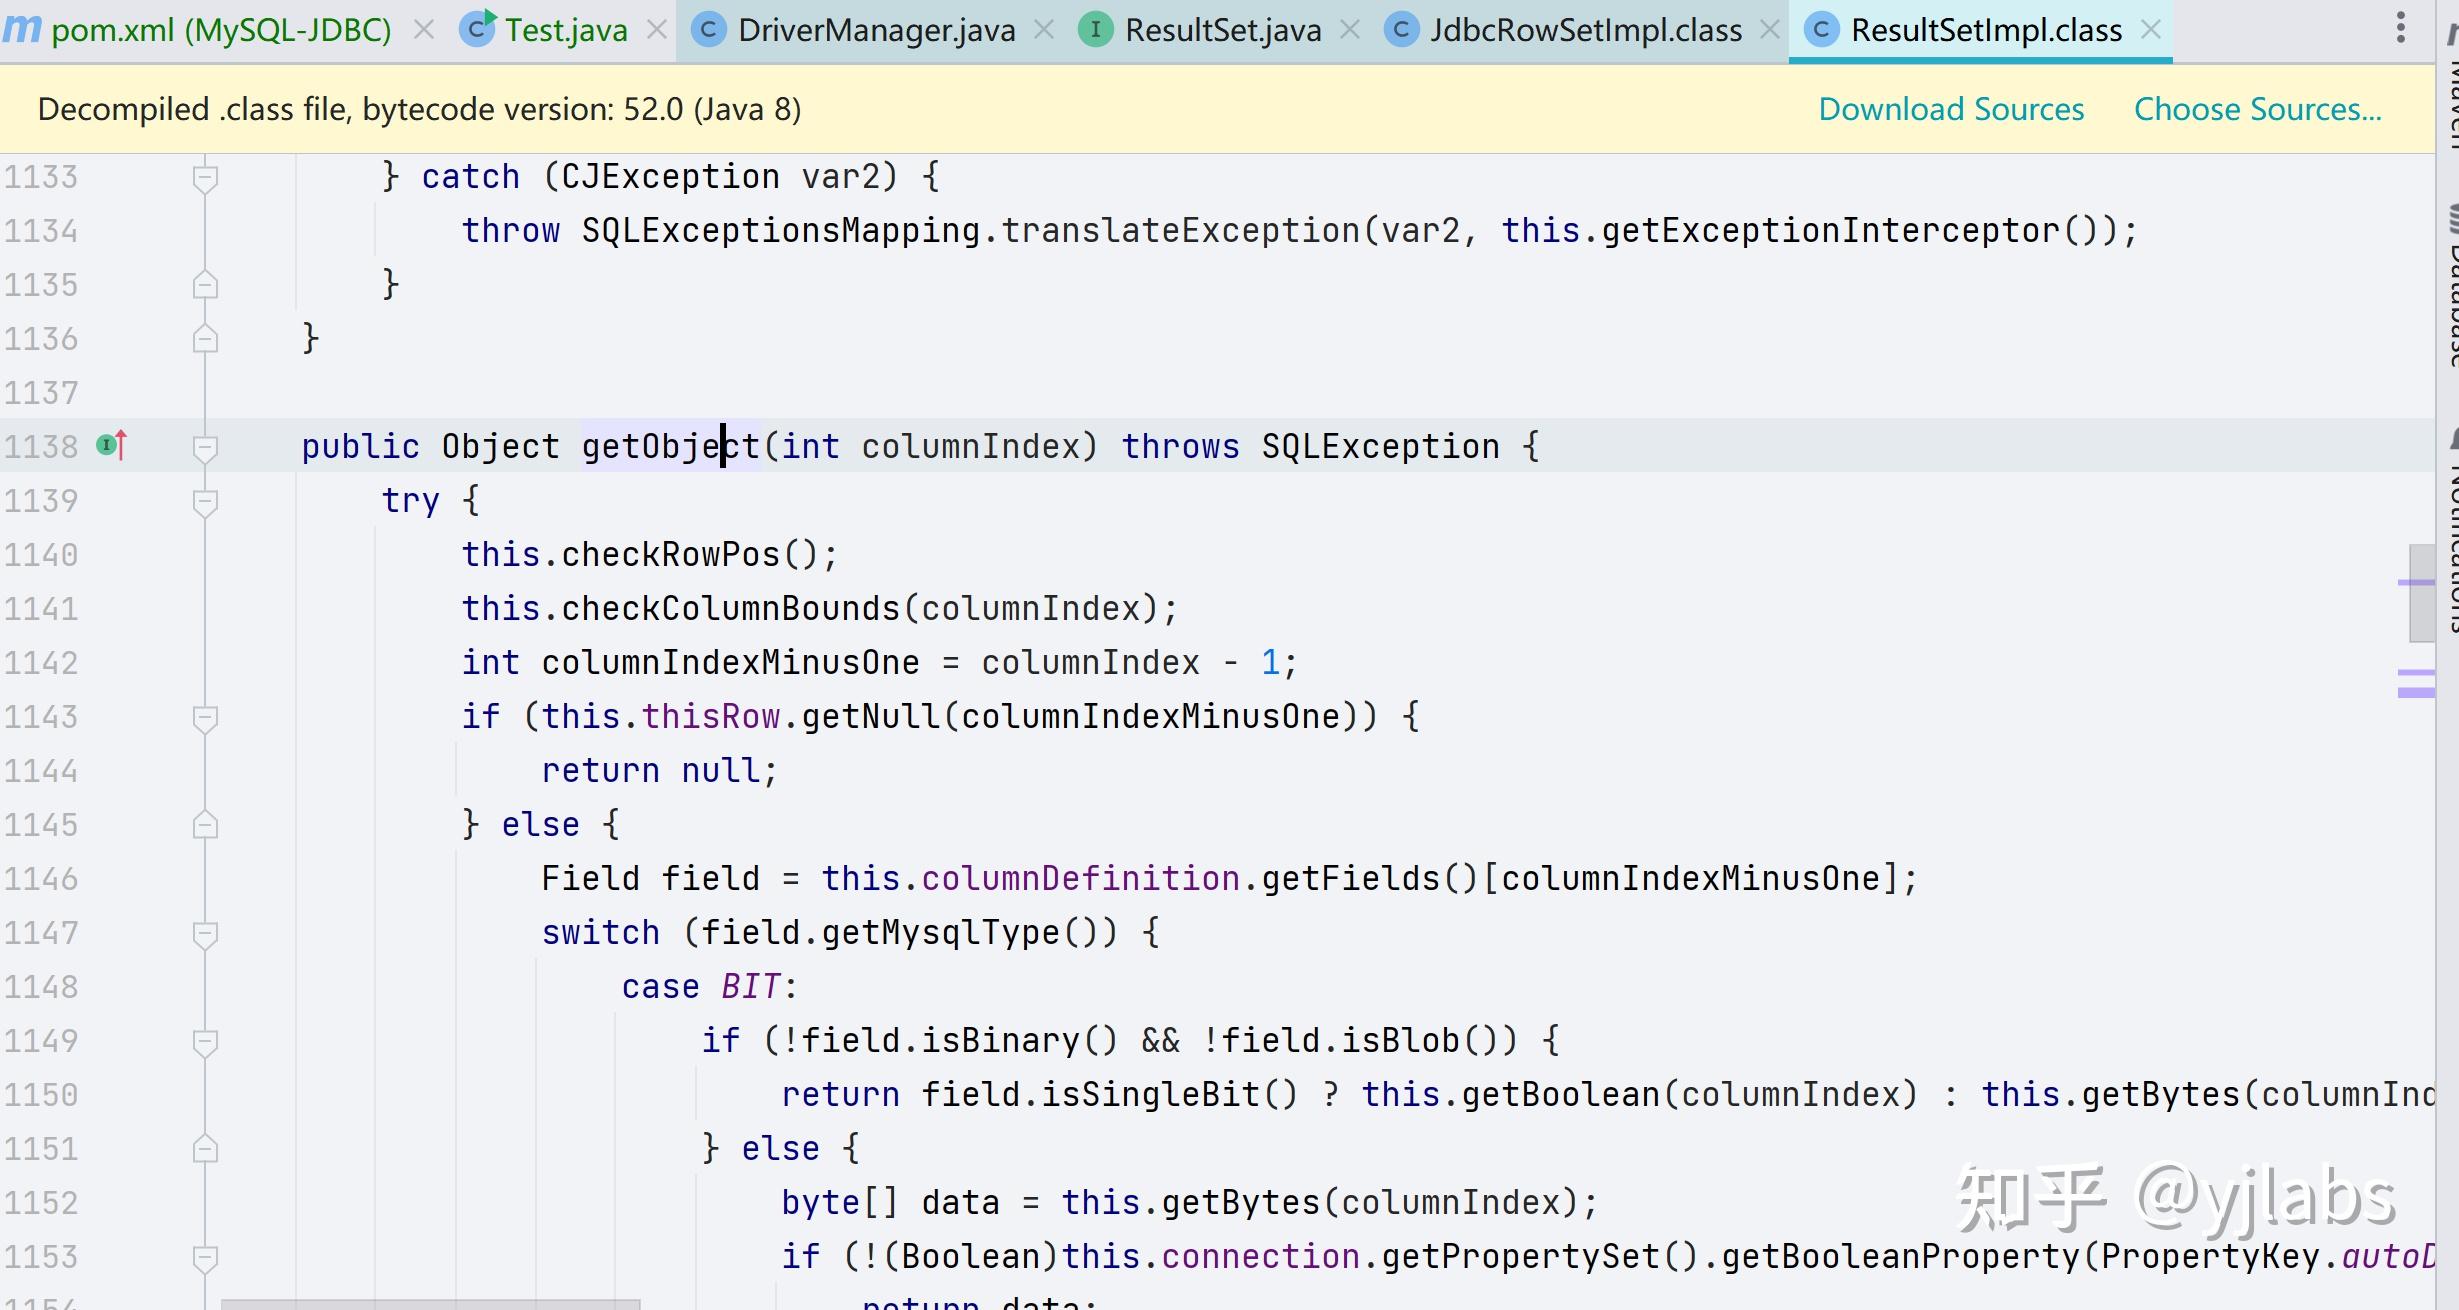Viewport: 2459px width, 1310px height.
Task: Click the vertical scrollbar thumb
Action: pos(2422,593)
